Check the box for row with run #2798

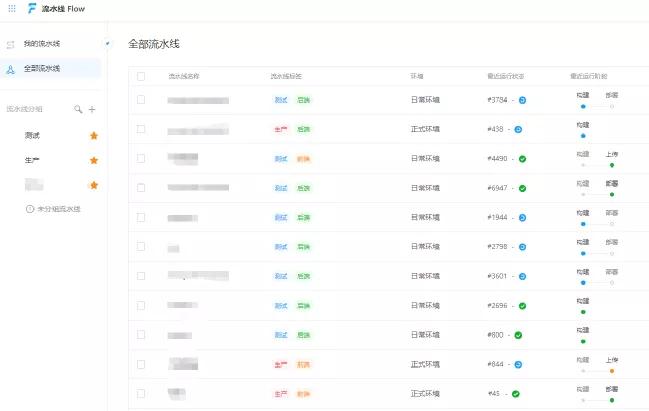point(141,247)
